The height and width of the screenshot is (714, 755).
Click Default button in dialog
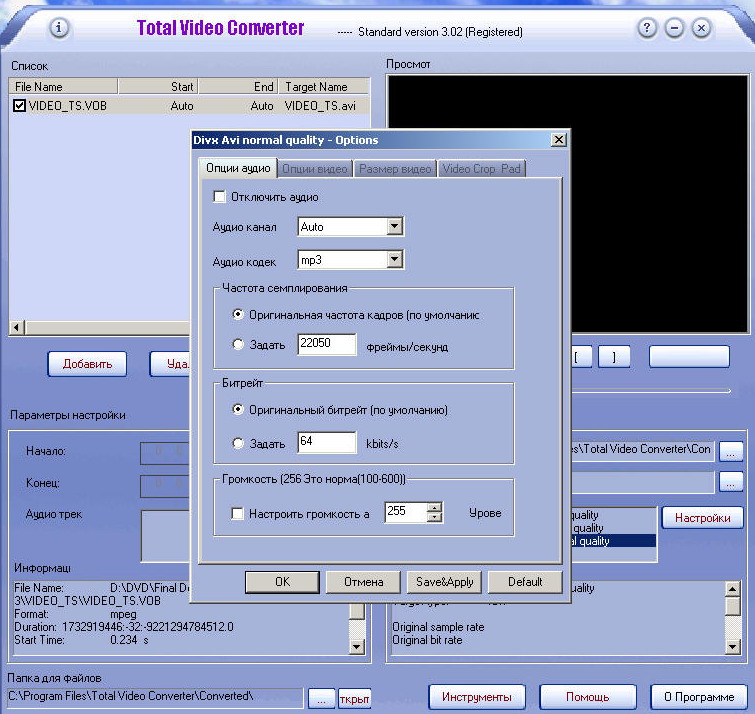click(525, 582)
